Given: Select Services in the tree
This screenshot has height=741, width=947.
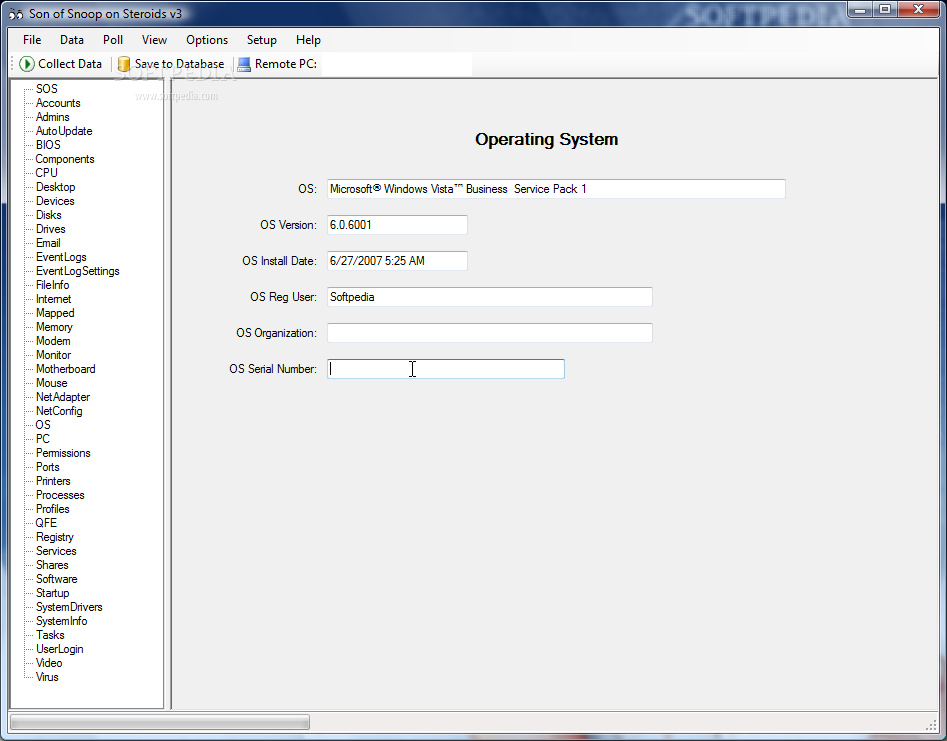Looking at the screenshot, I should point(56,551).
